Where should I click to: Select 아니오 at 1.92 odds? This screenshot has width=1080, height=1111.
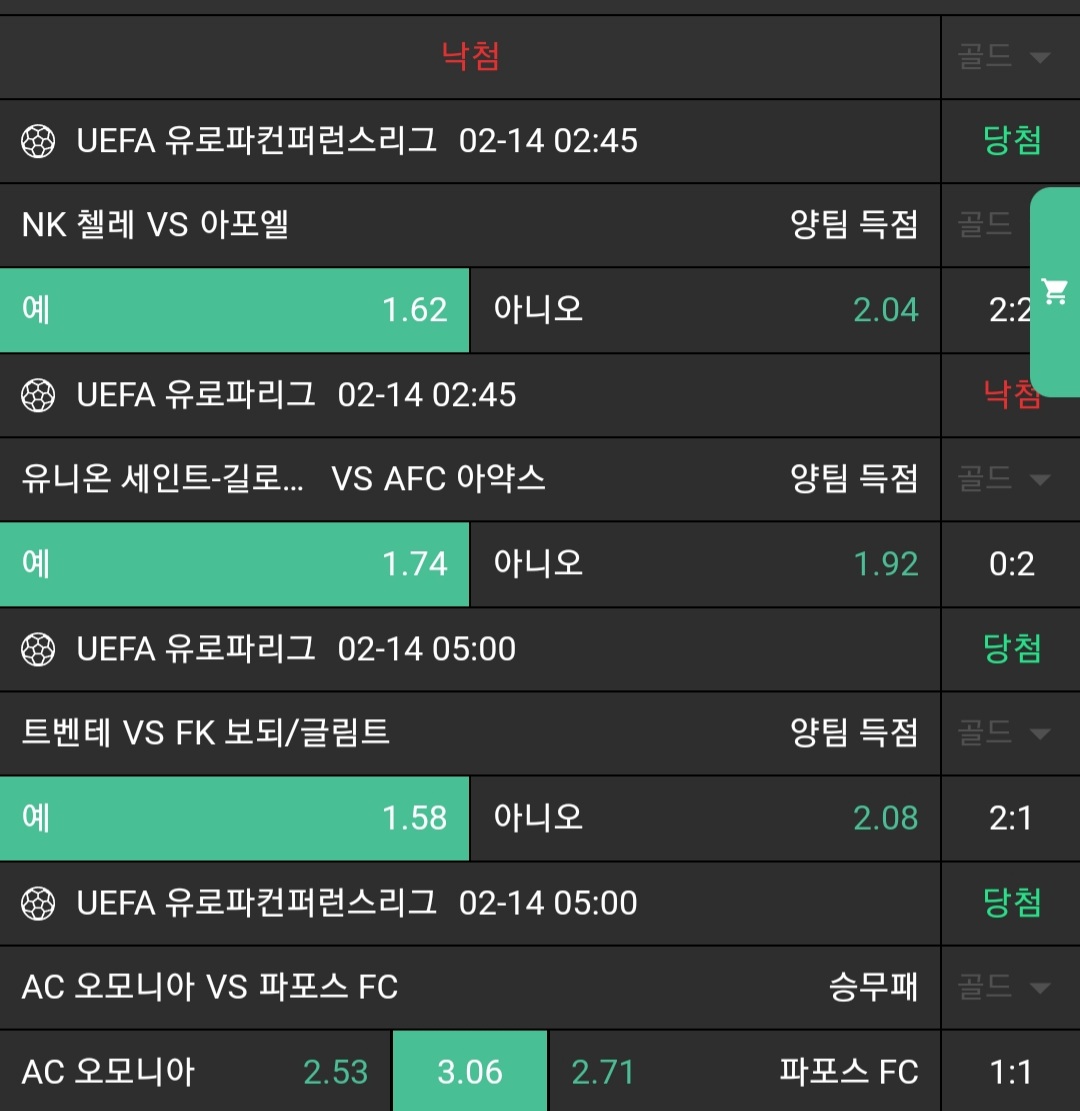(704, 564)
